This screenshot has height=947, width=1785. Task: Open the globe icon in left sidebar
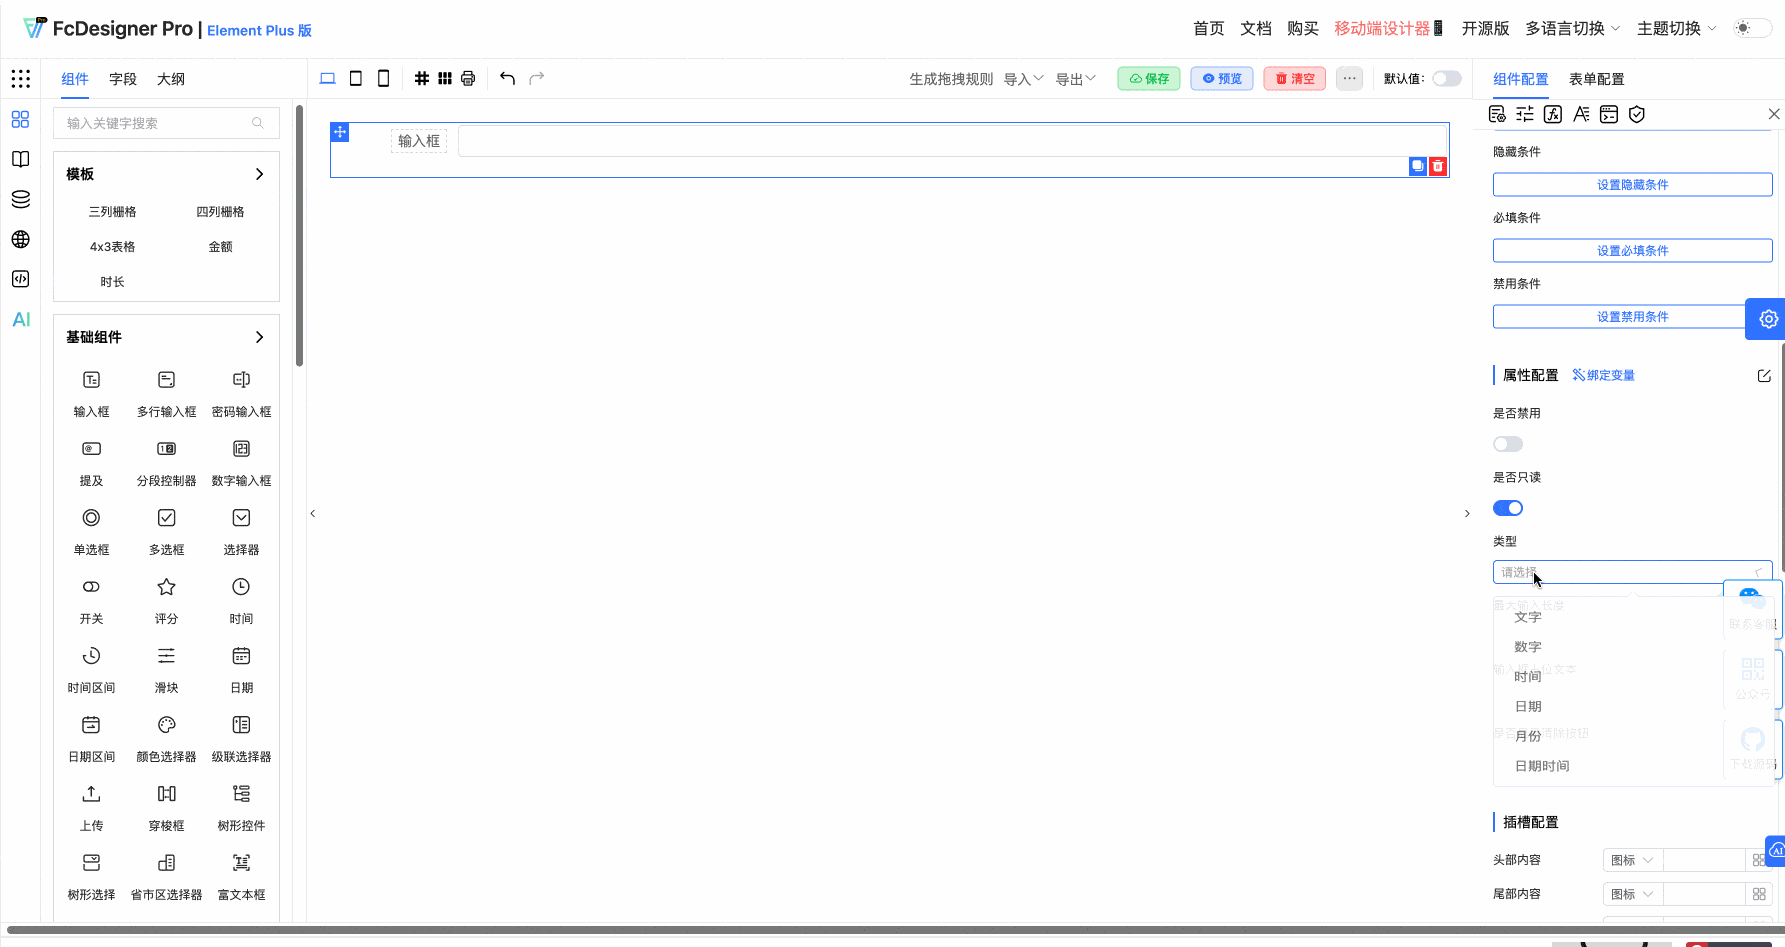pos(21,239)
